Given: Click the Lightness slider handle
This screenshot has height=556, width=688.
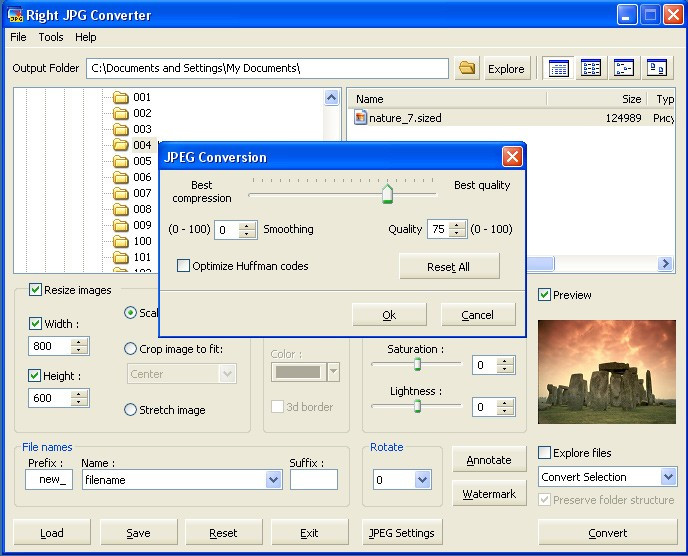Looking at the screenshot, I should [417, 406].
